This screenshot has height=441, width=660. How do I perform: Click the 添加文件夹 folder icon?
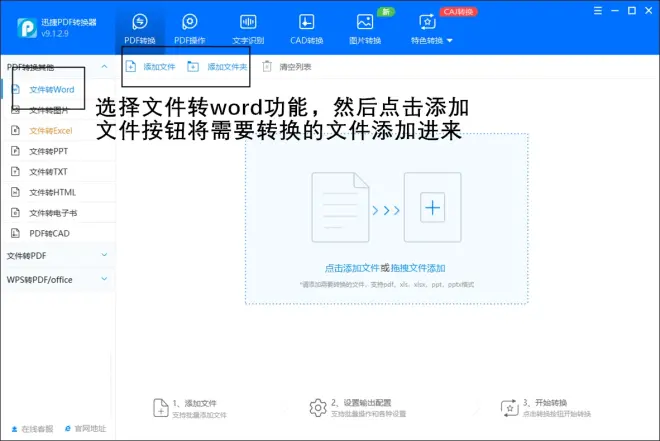[x=193, y=66]
